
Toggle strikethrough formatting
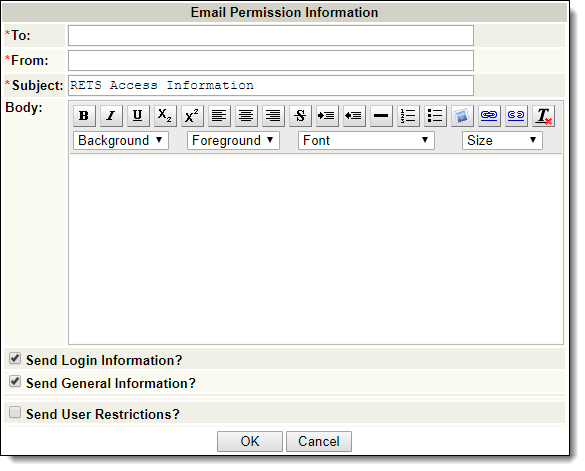(x=300, y=116)
